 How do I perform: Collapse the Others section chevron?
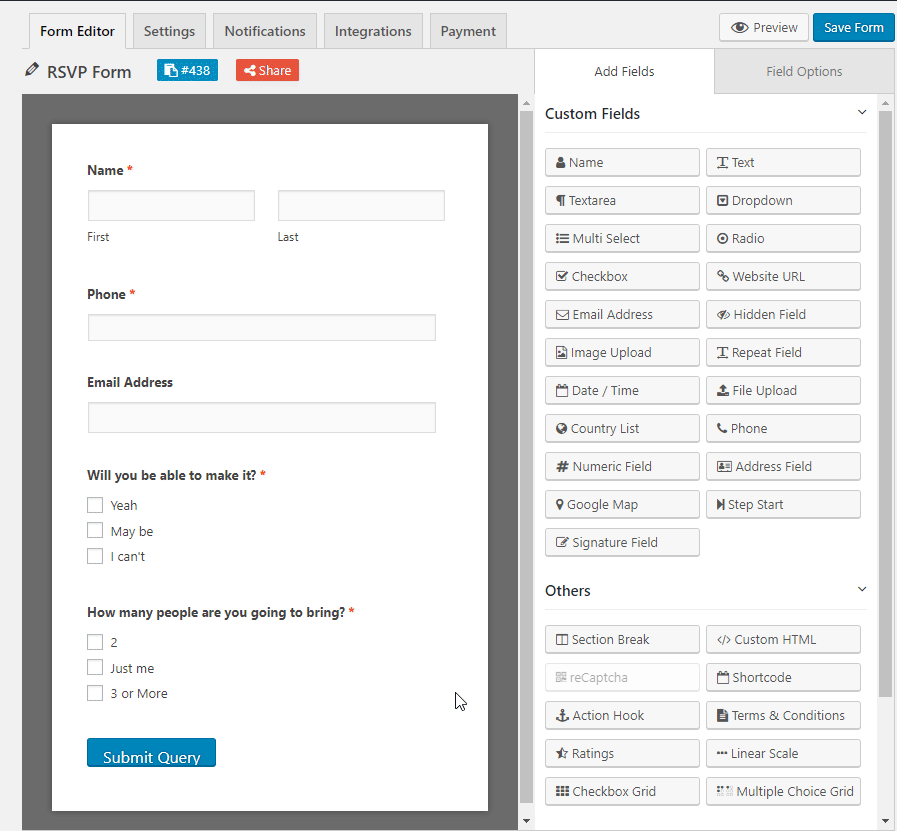[x=862, y=590]
